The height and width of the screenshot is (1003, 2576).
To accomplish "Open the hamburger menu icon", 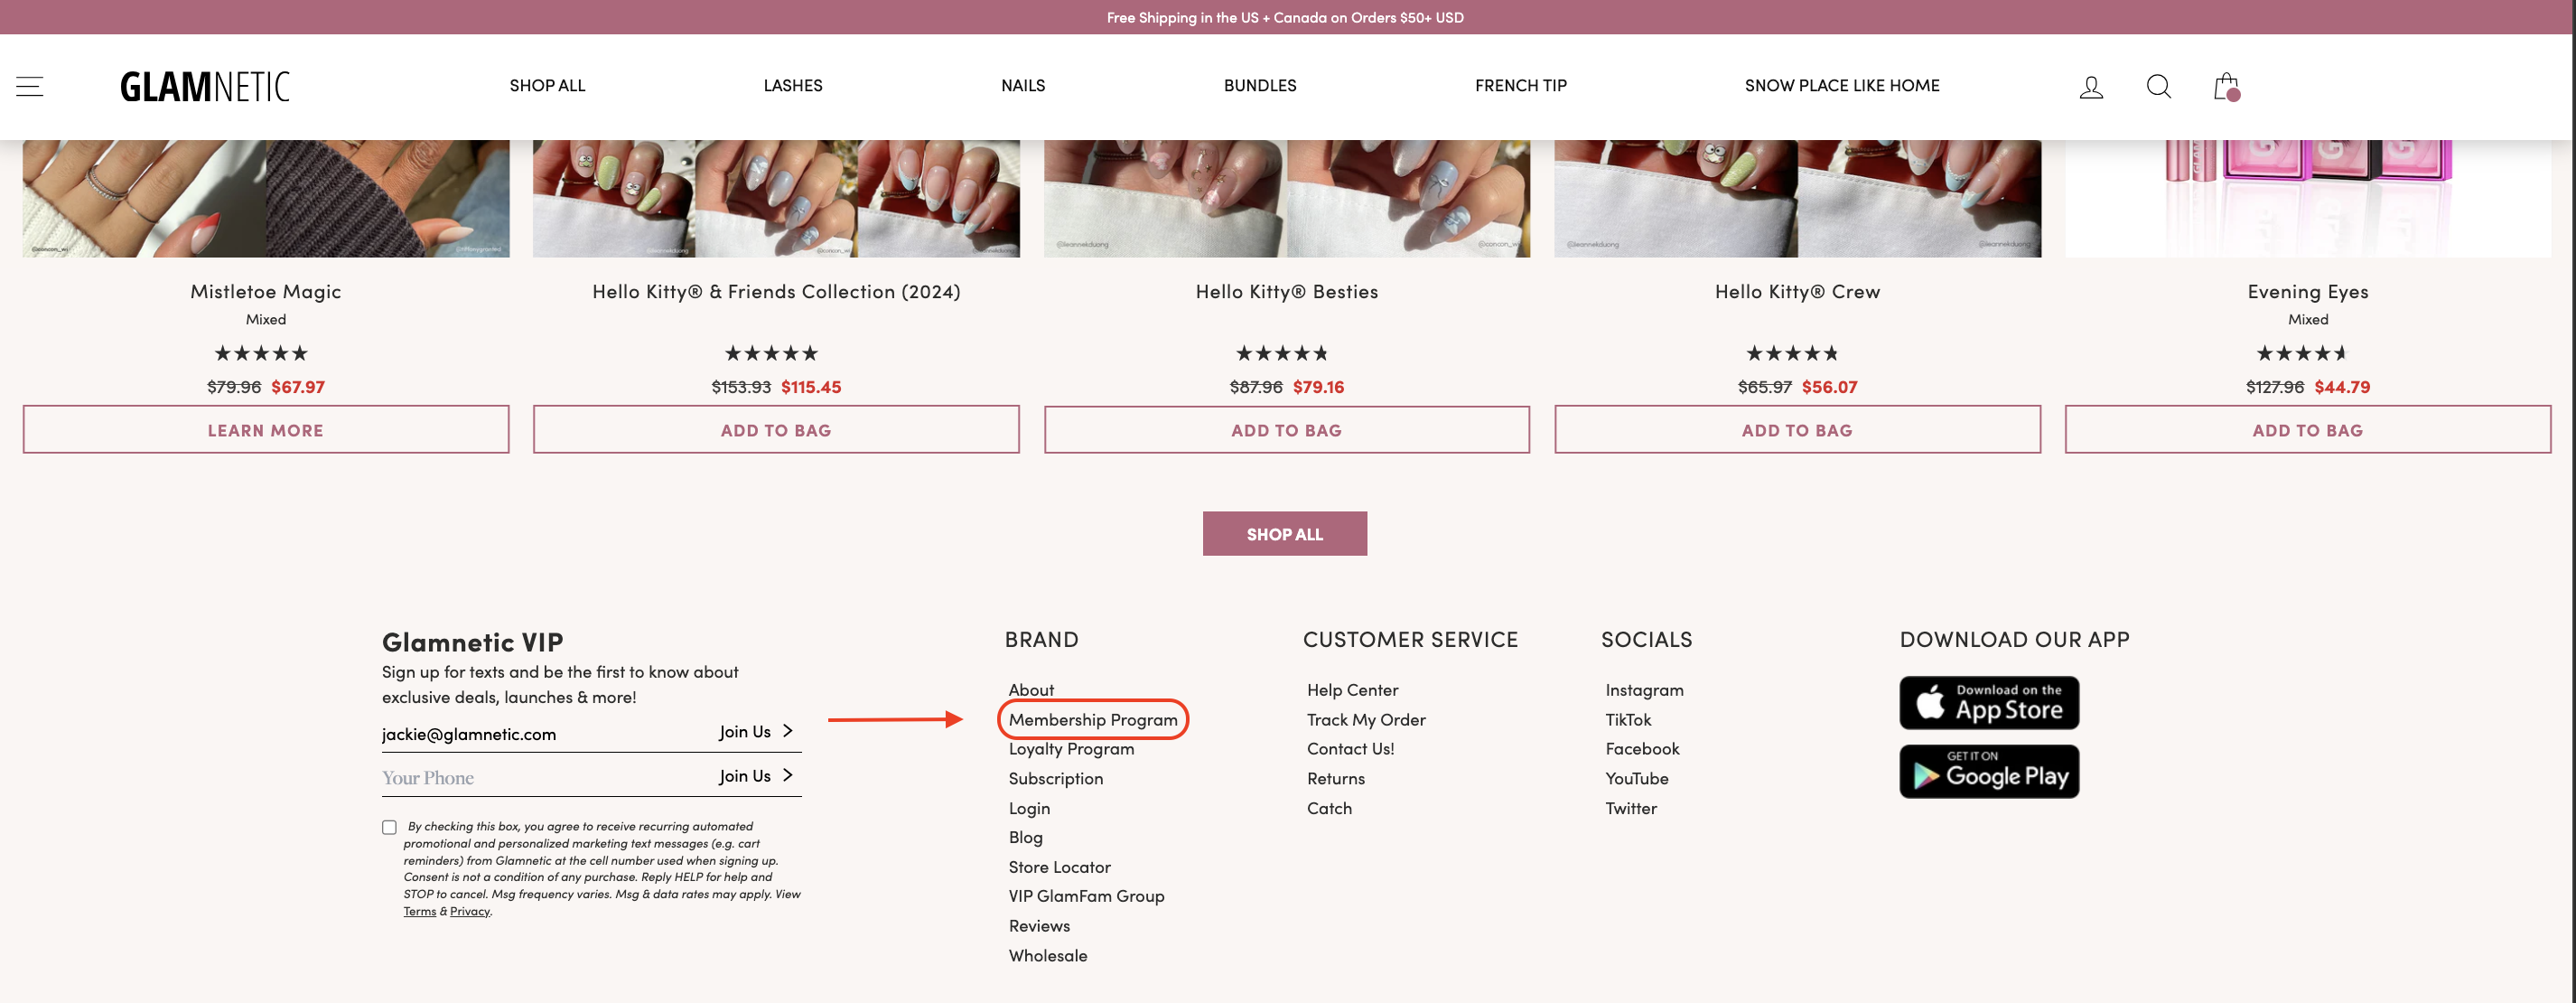I will 30,86.
